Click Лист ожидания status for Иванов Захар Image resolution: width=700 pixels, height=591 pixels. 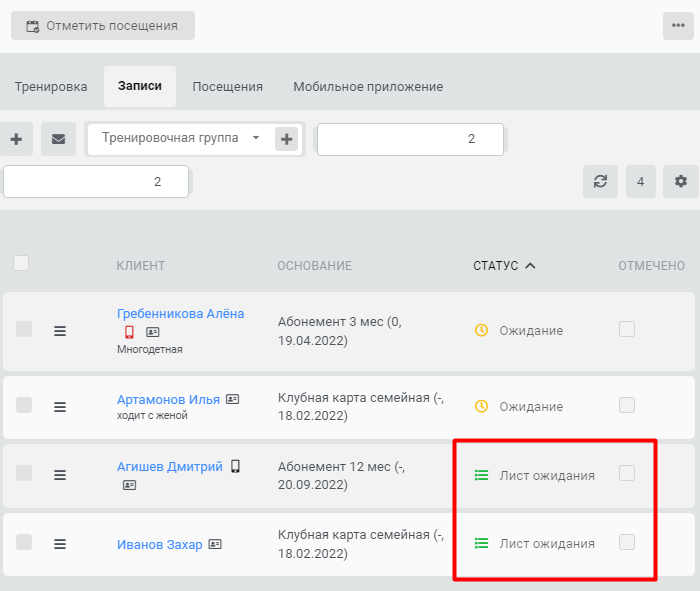[547, 544]
